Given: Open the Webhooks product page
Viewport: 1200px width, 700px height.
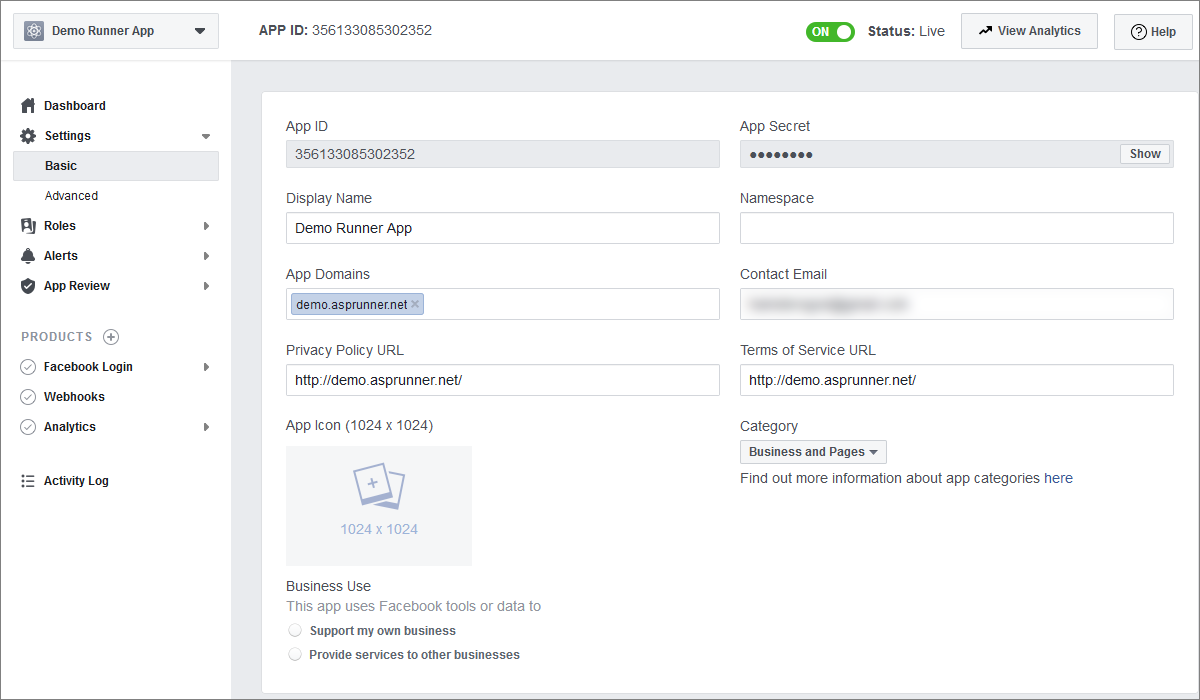Looking at the screenshot, I should (74, 397).
